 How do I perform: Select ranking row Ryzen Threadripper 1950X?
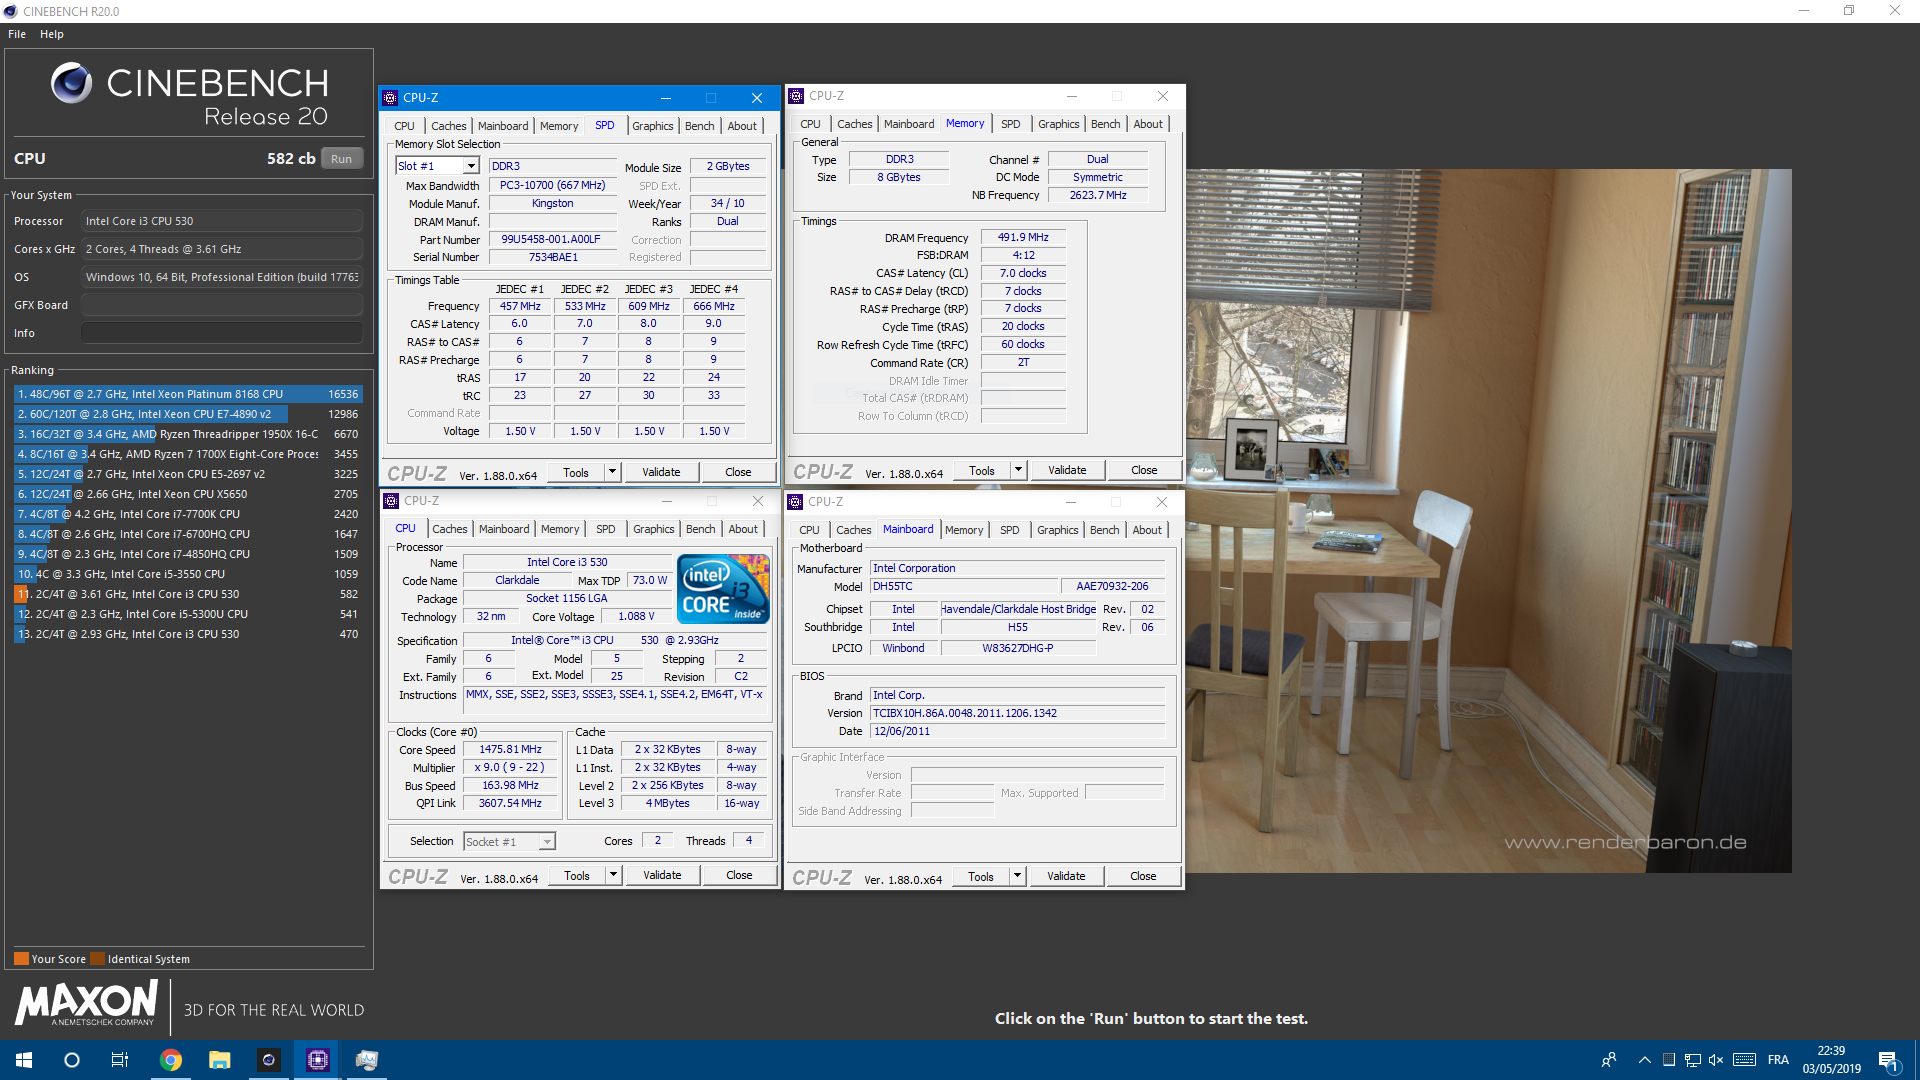(x=188, y=434)
